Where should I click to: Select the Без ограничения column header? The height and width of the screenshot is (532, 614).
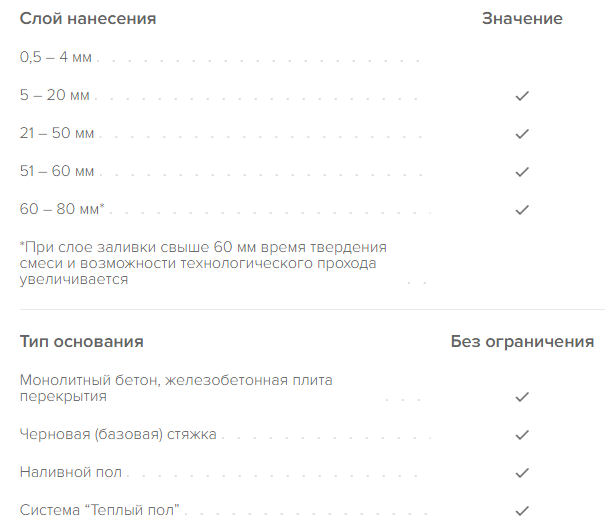click(522, 342)
